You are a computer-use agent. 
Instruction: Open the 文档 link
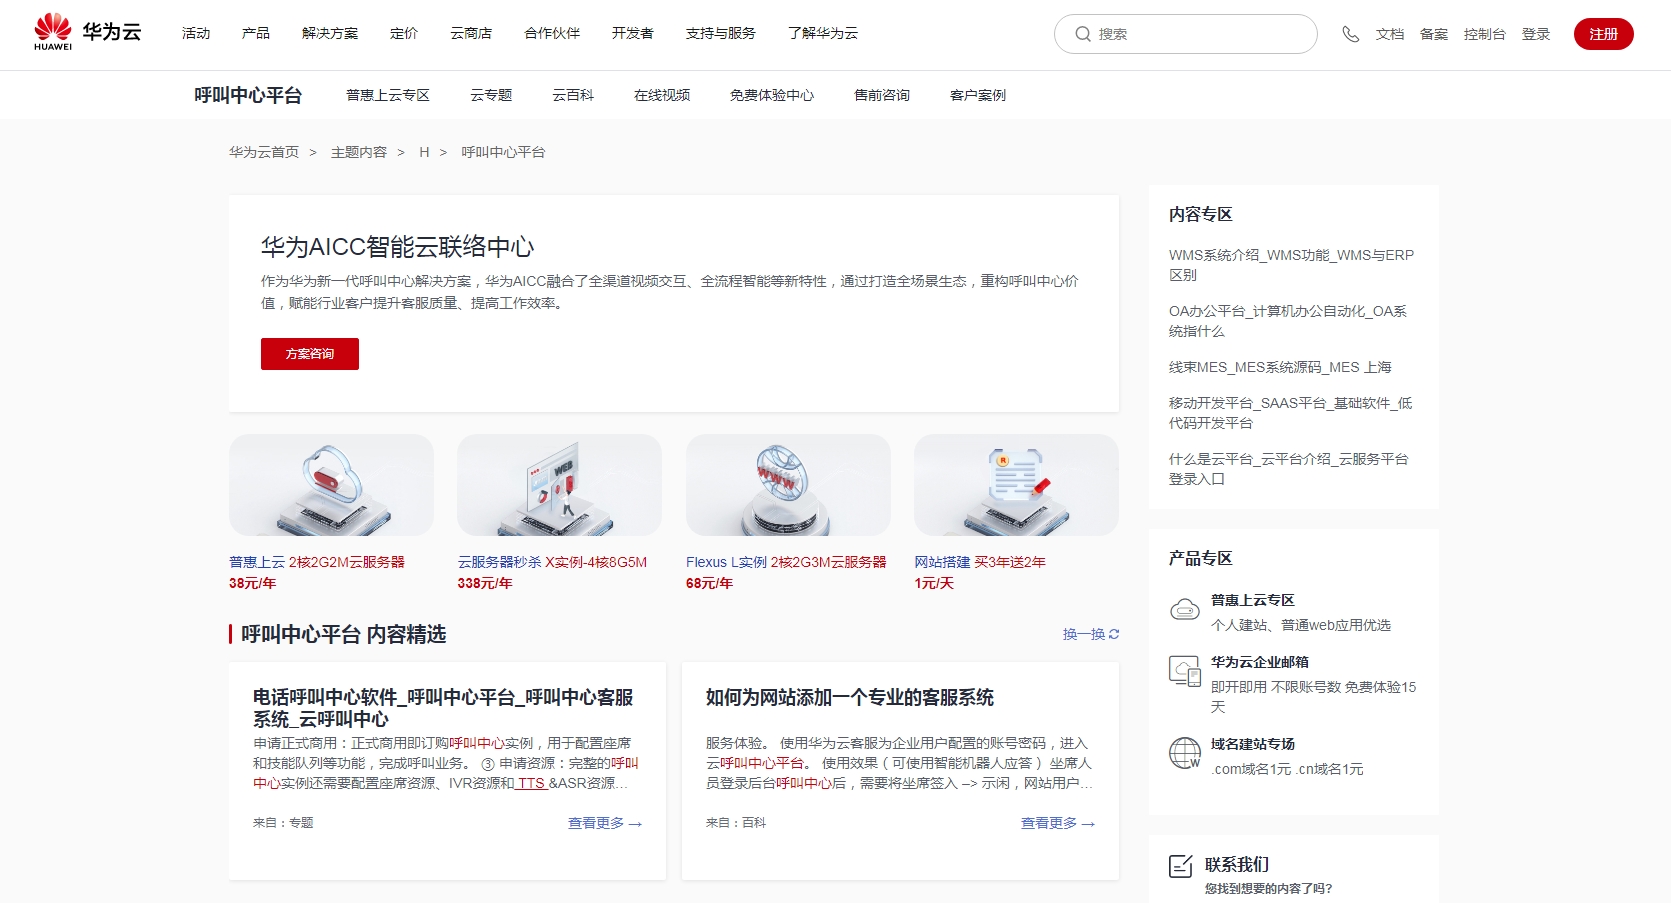pyautogui.click(x=1390, y=34)
